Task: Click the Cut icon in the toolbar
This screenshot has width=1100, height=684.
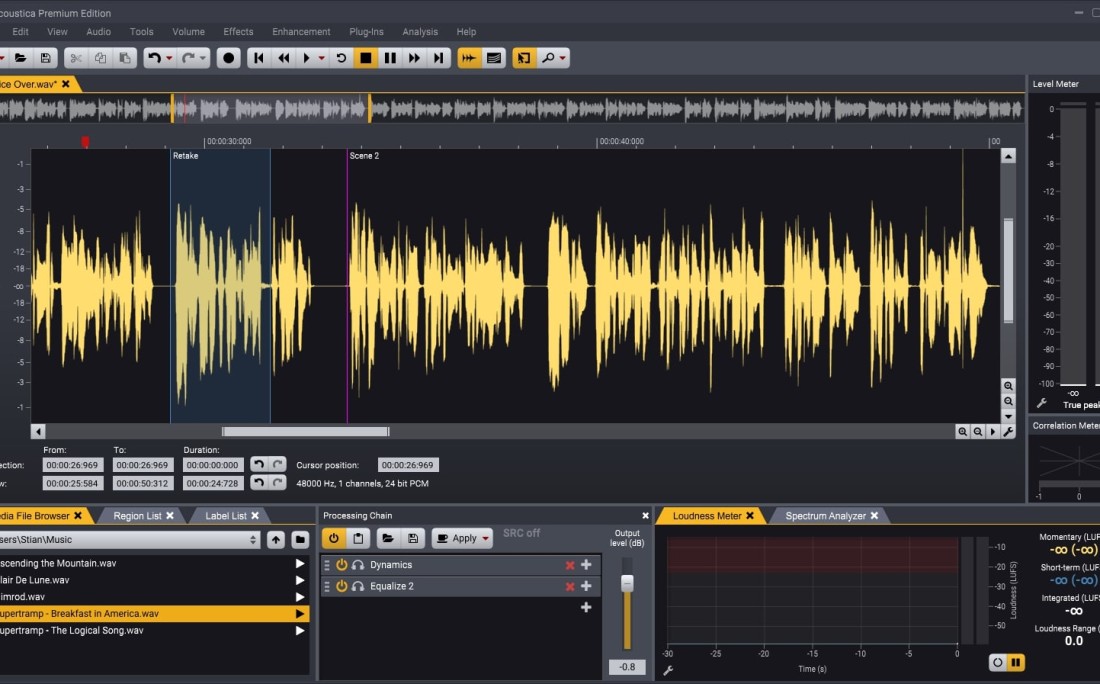Action: (x=75, y=57)
